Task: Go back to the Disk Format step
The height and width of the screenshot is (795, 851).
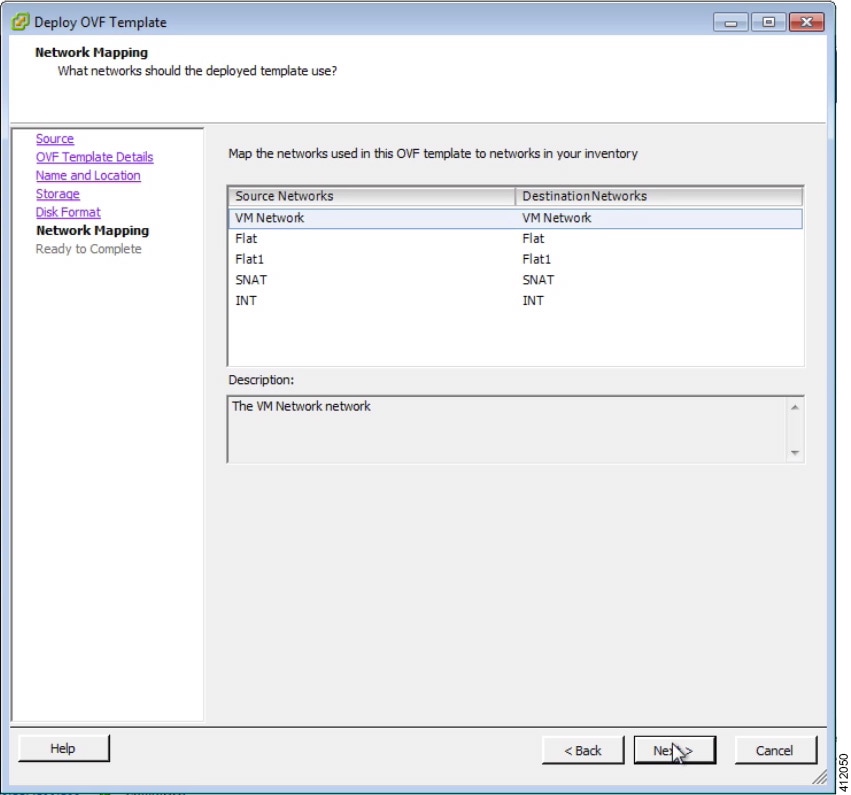Action: pos(67,212)
